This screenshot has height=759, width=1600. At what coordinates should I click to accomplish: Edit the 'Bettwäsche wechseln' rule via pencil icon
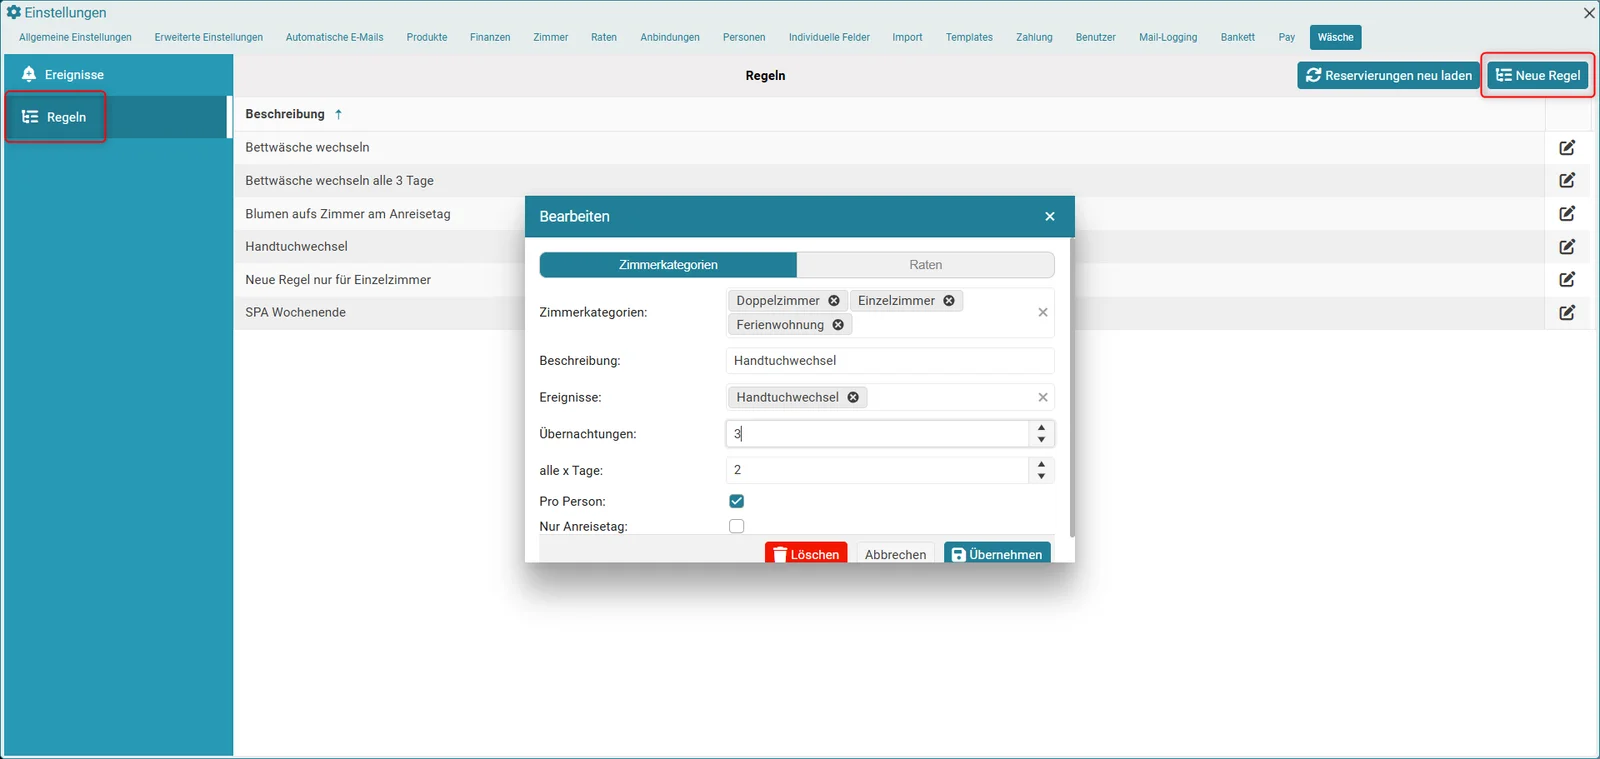[x=1567, y=148]
